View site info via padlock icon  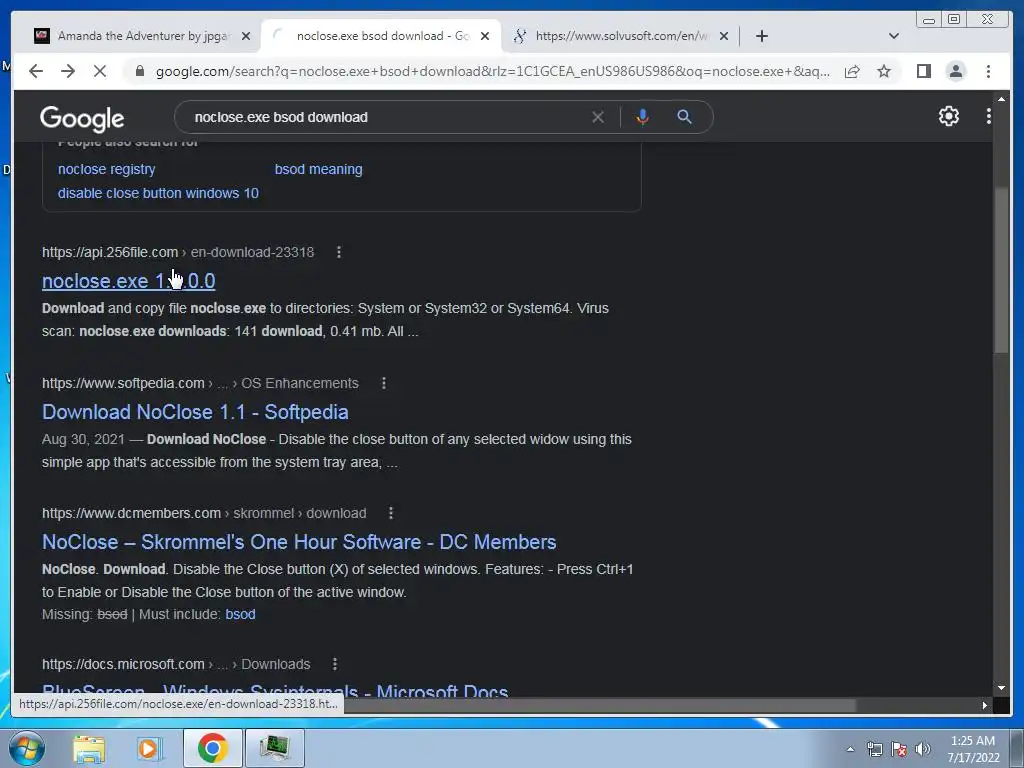point(139,71)
